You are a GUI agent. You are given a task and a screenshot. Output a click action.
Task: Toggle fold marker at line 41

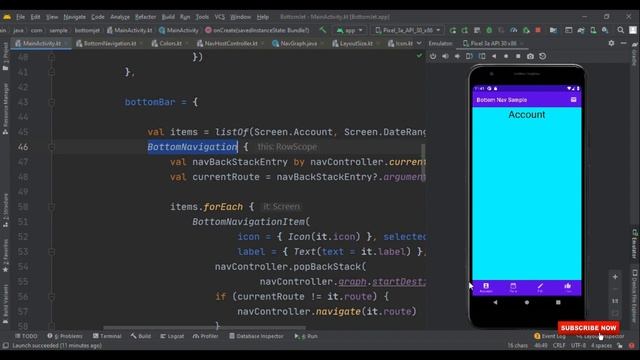click(x=51, y=72)
